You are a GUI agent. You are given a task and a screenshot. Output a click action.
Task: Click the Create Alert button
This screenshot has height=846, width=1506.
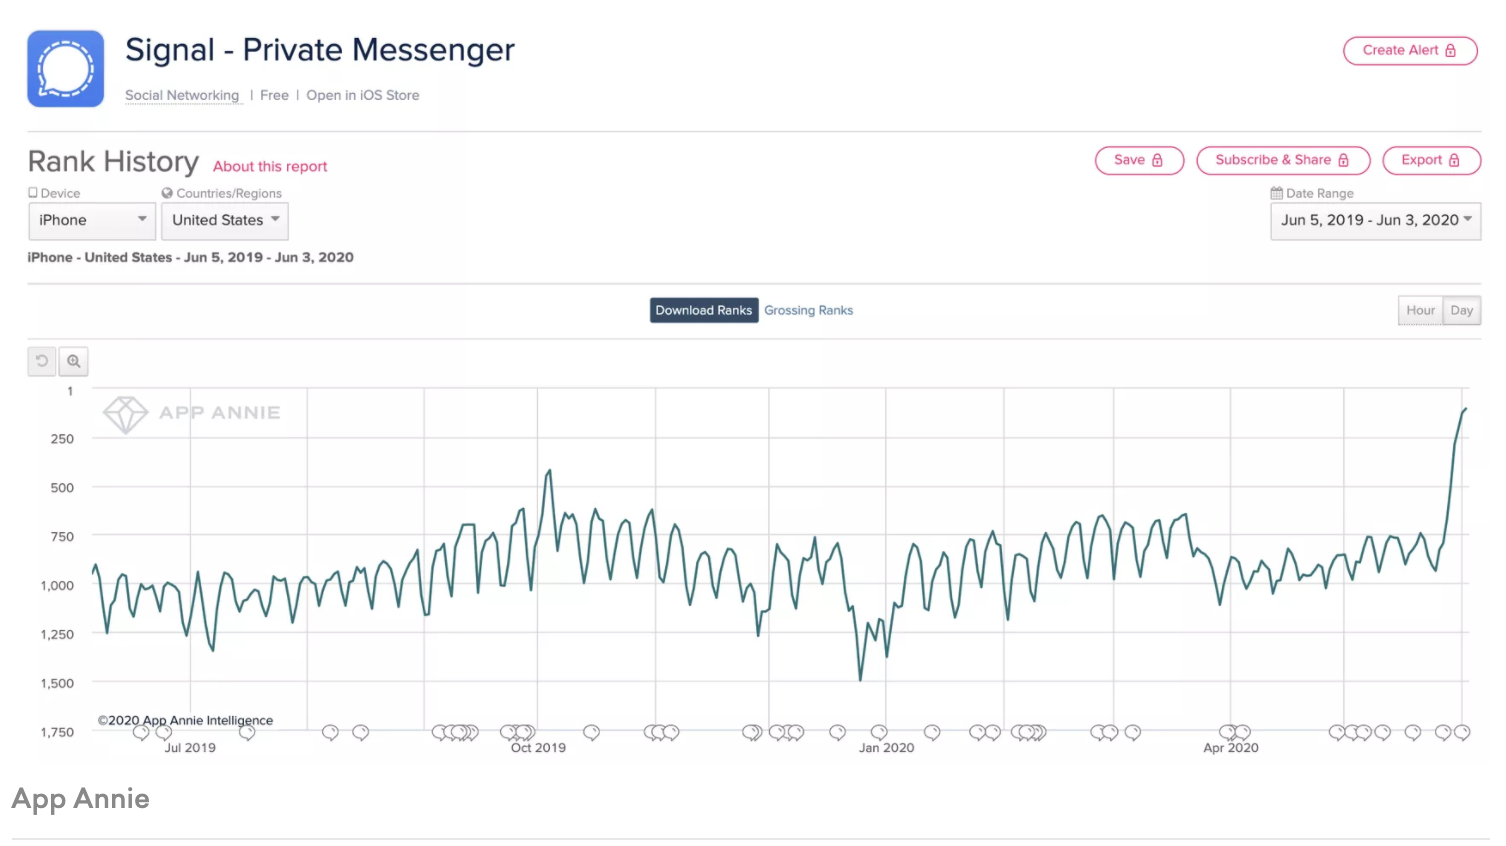[x=1410, y=50]
